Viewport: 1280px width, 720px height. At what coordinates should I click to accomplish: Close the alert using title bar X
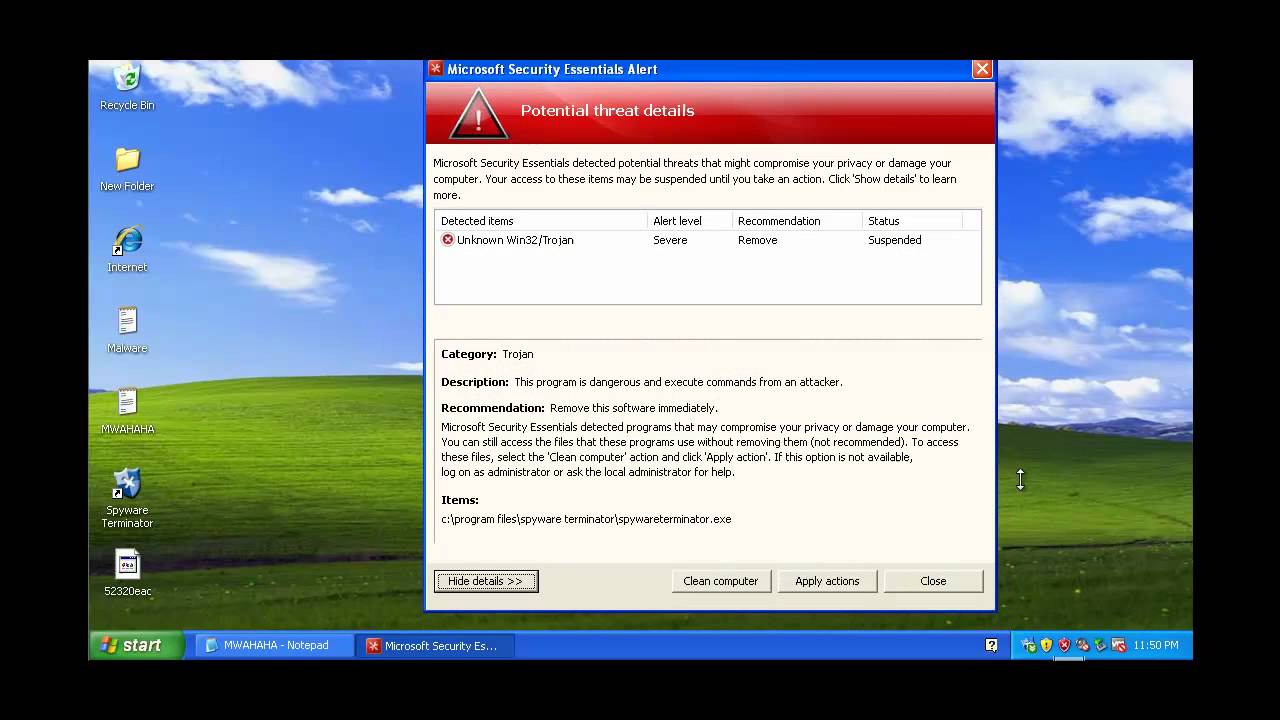tap(982, 69)
